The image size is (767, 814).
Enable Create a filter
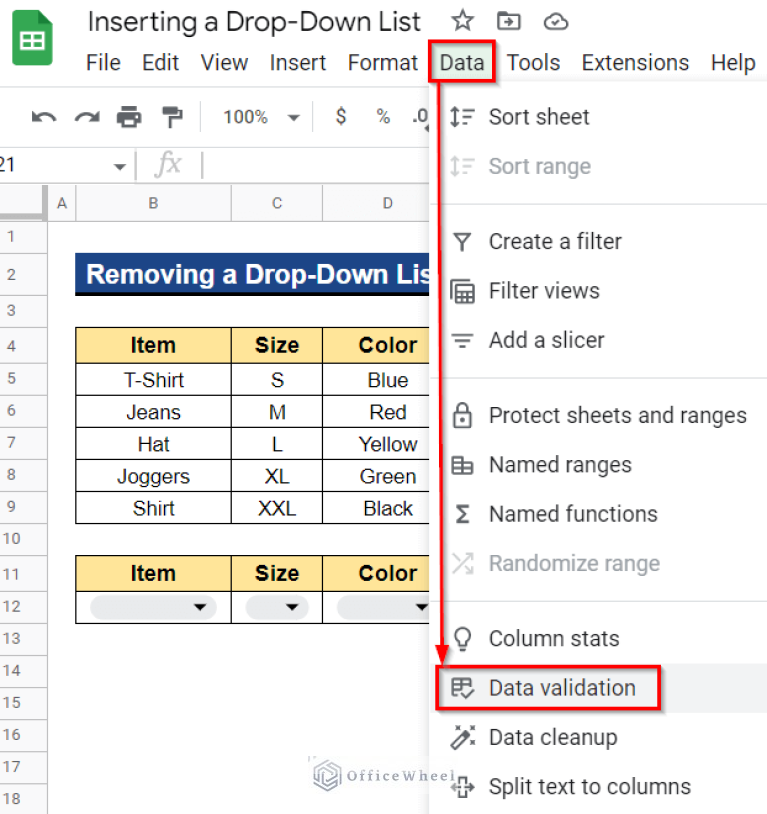point(553,241)
